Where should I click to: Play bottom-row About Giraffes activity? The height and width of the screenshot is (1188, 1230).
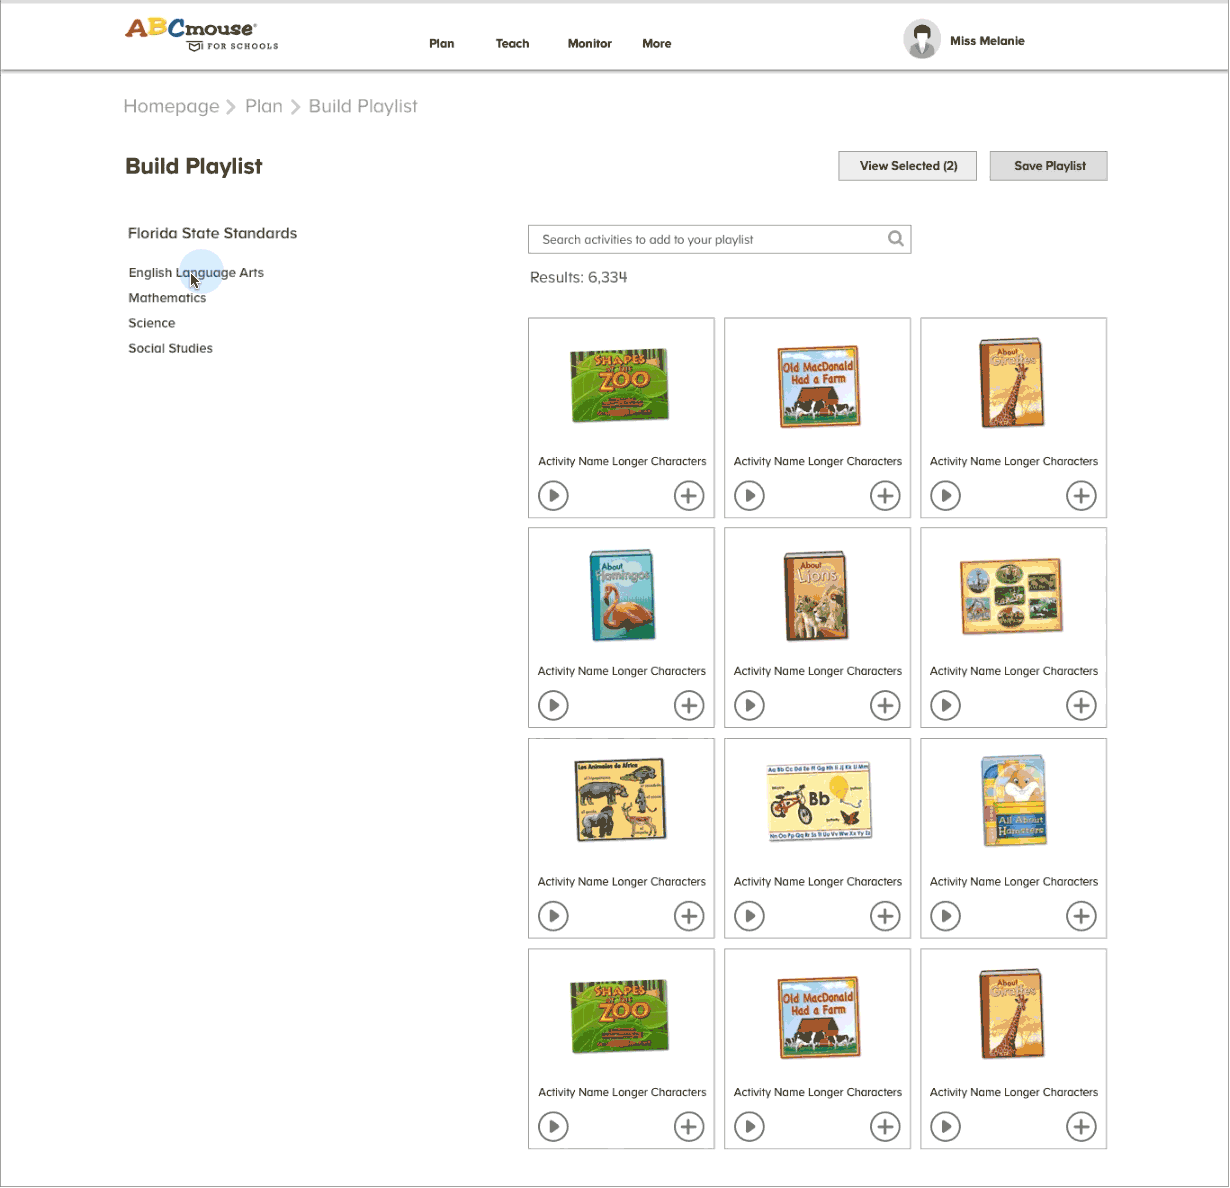click(945, 1127)
